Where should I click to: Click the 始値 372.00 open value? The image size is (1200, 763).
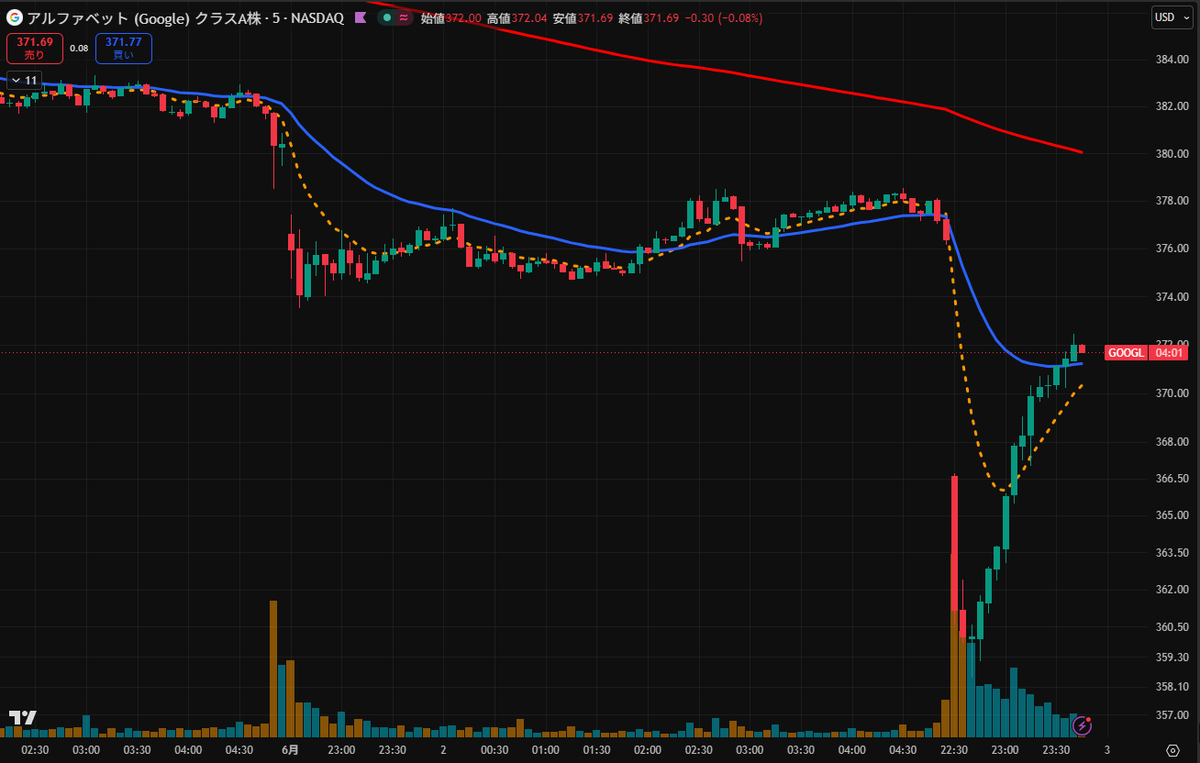coord(451,18)
